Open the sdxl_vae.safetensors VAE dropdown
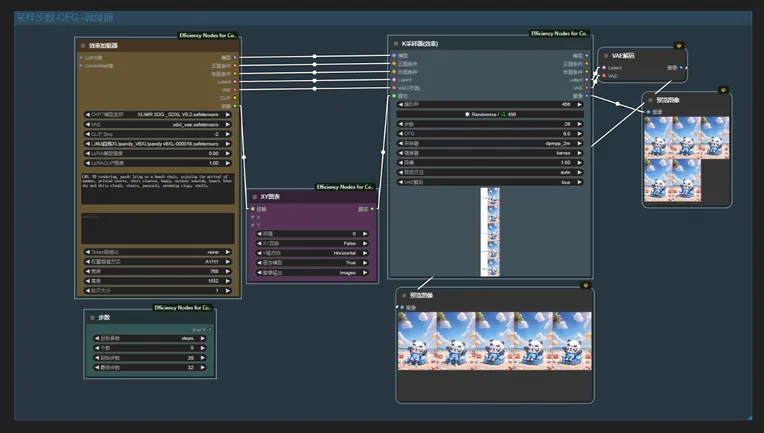 coord(157,124)
